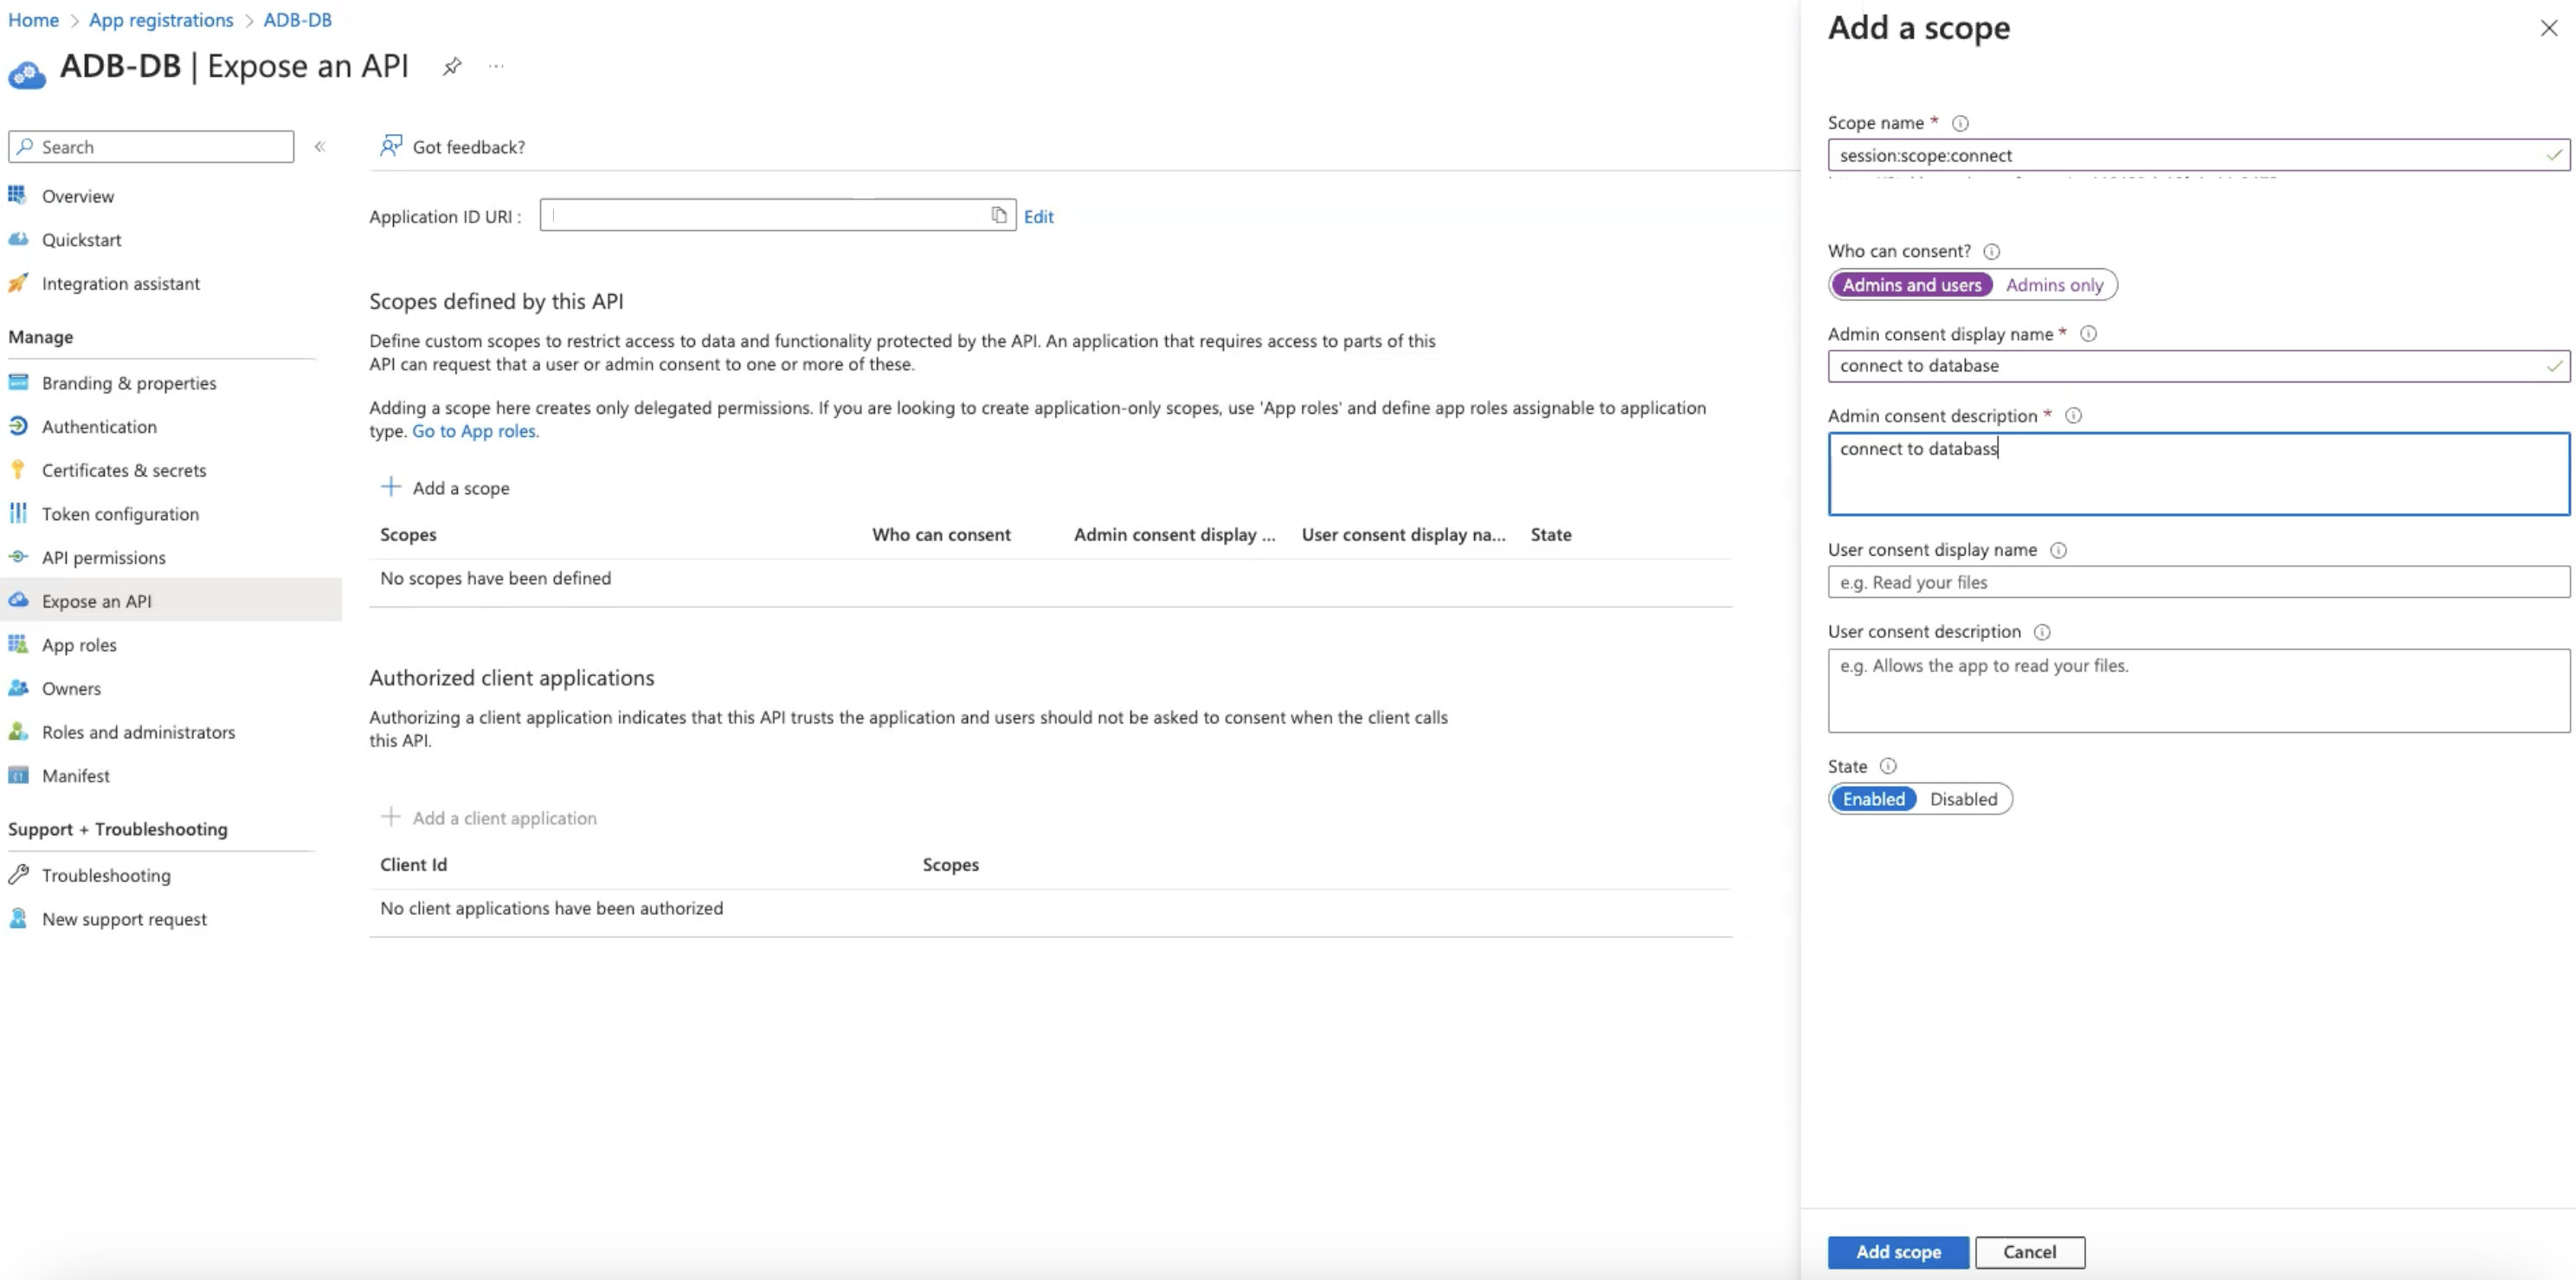View the State info tooltip
2576x1280 pixels.
pos(1888,765)
